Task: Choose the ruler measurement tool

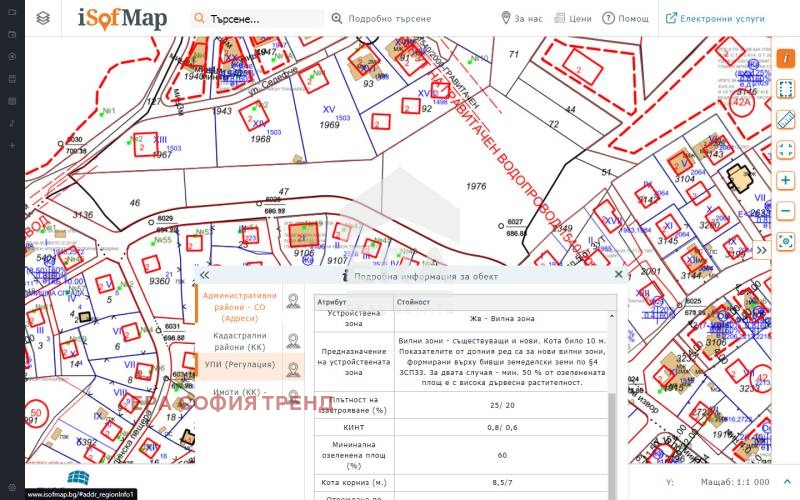Action: coord(786,119)
